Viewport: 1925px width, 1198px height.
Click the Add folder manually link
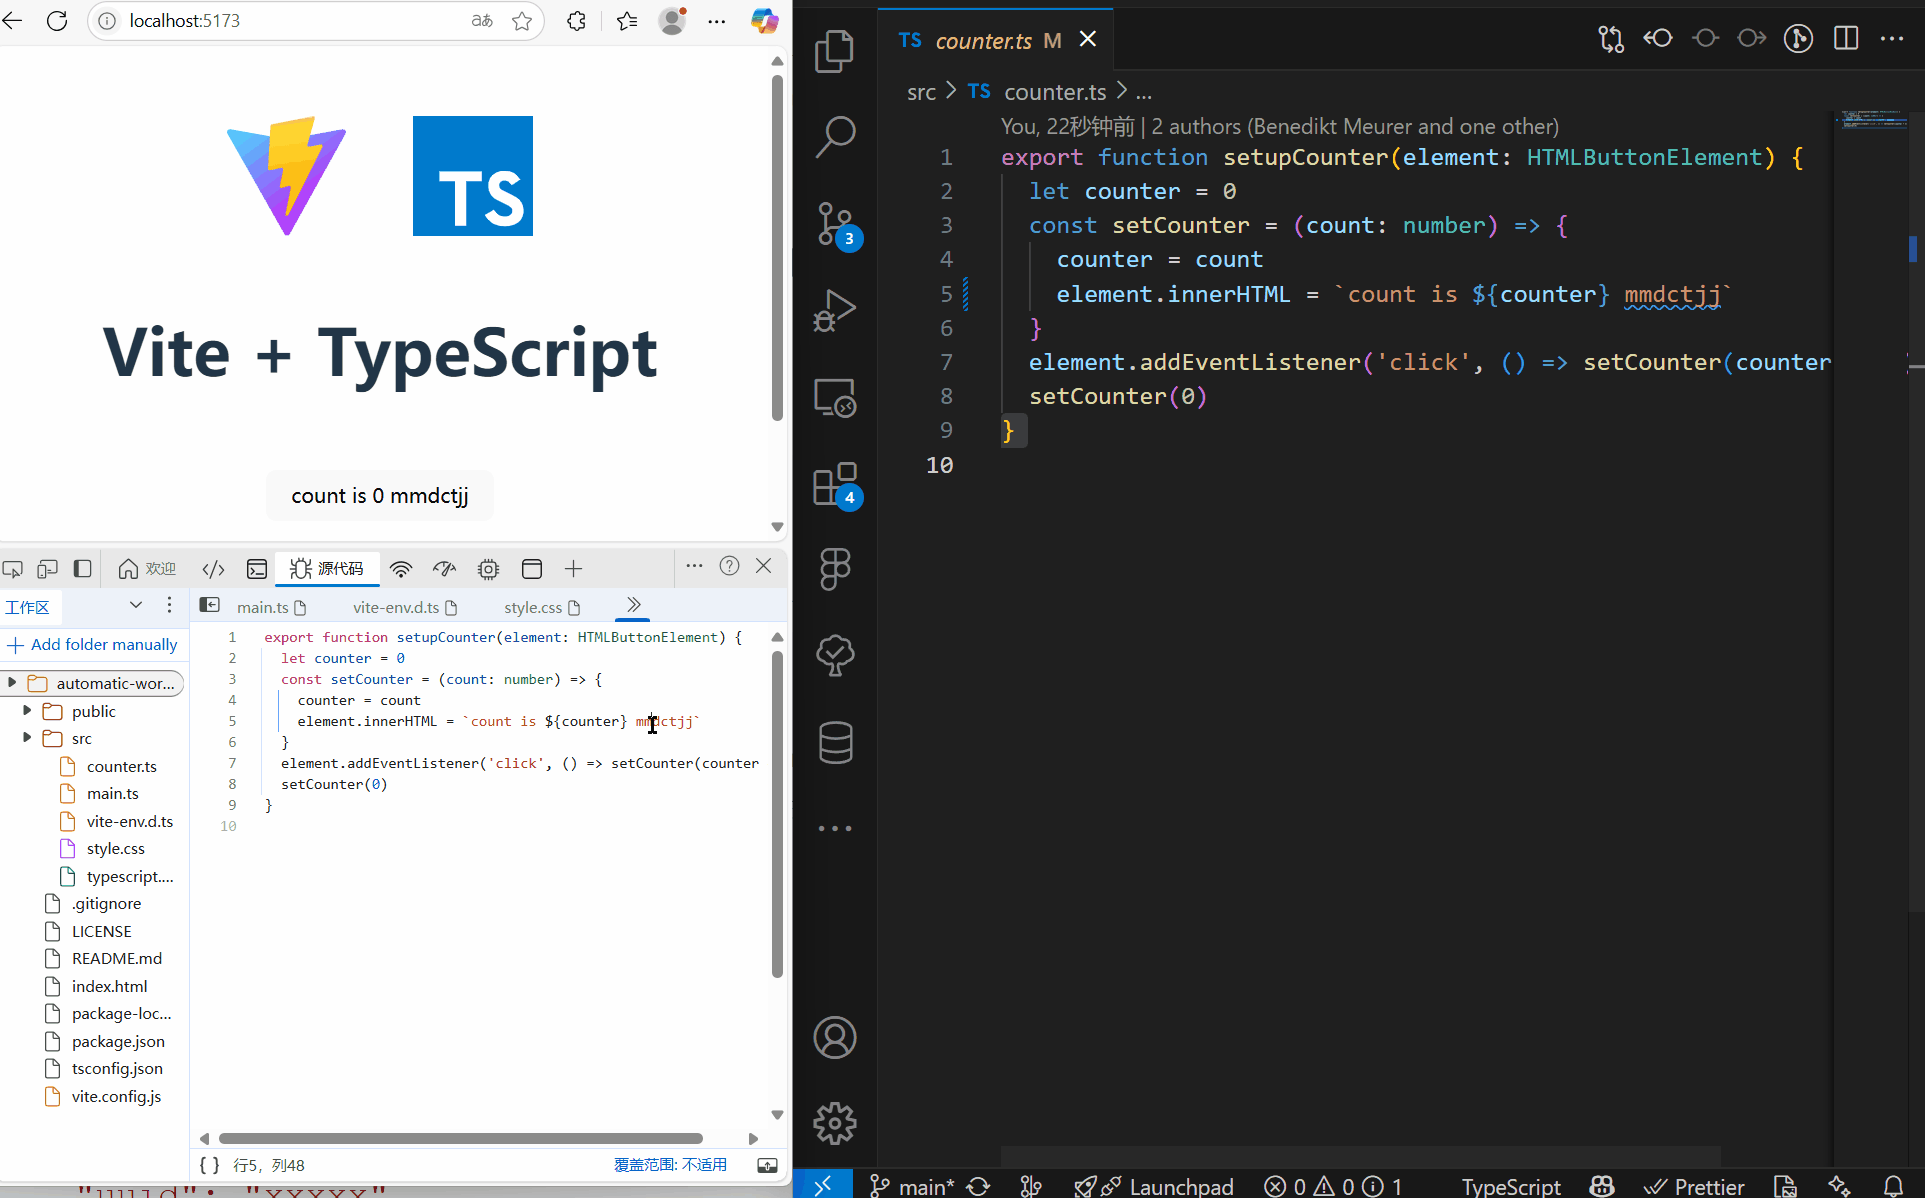93,645
